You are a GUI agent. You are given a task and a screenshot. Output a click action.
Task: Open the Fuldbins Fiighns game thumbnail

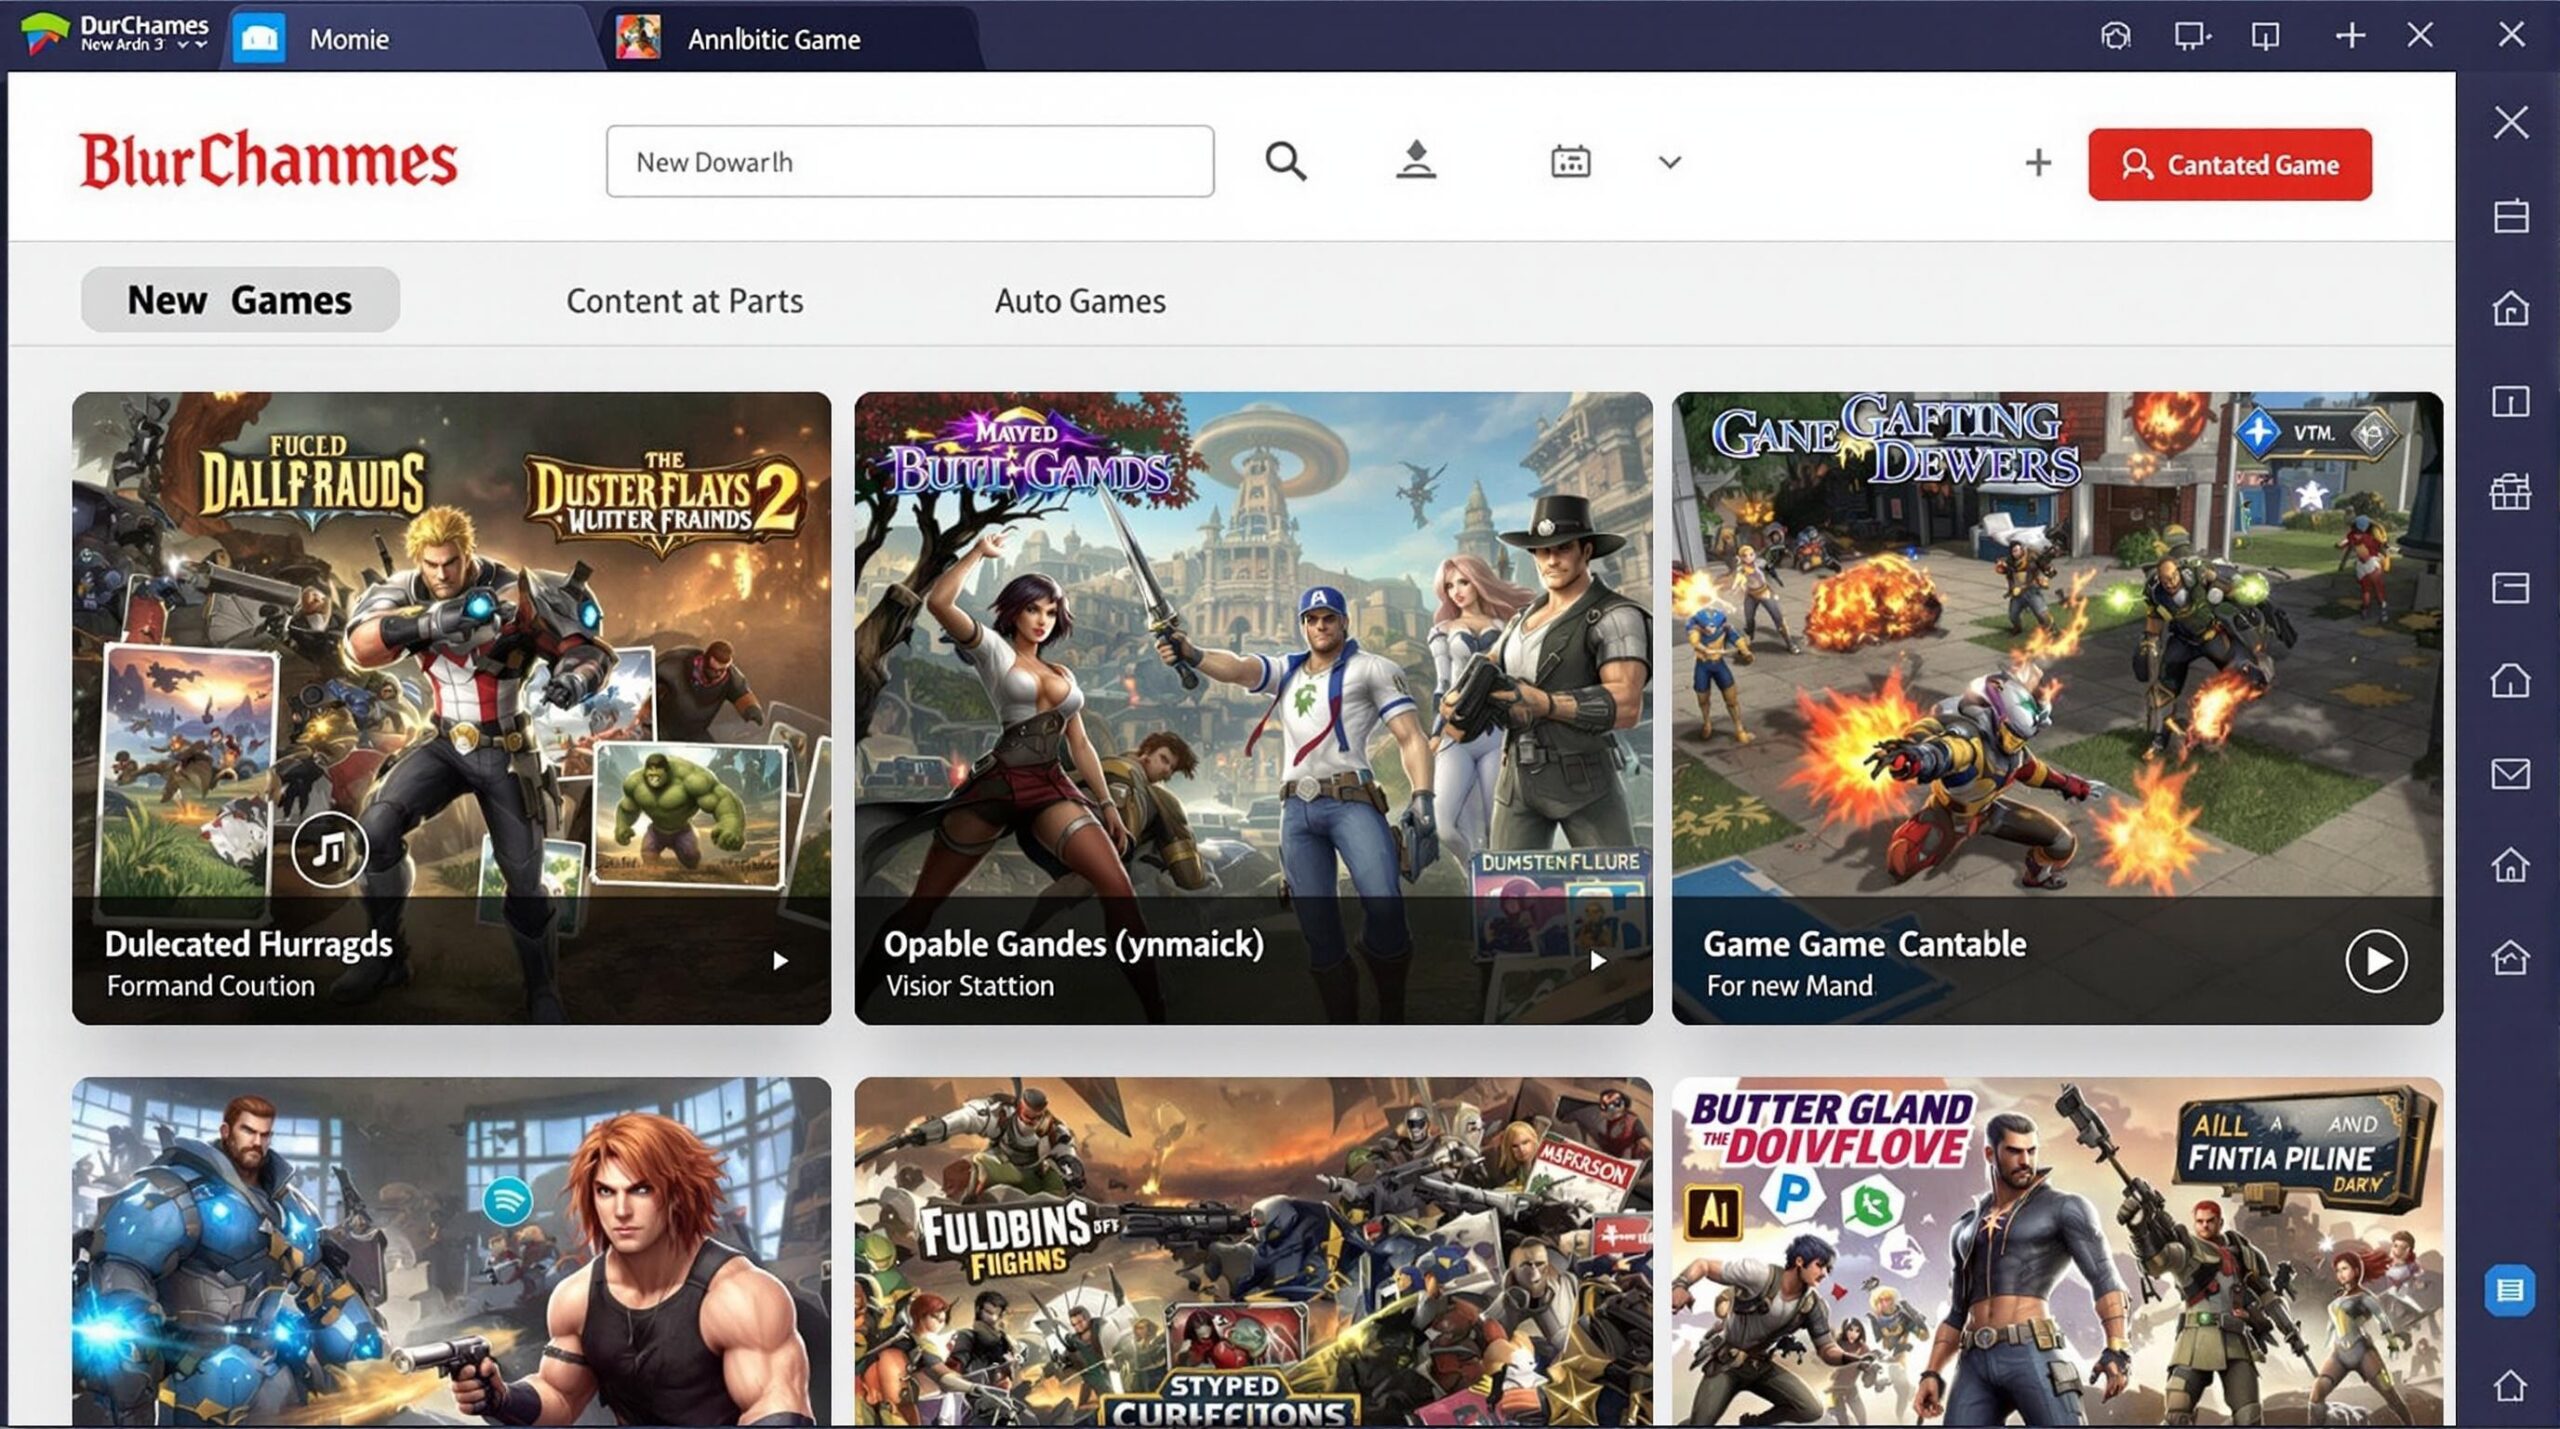(1253, 1251)
